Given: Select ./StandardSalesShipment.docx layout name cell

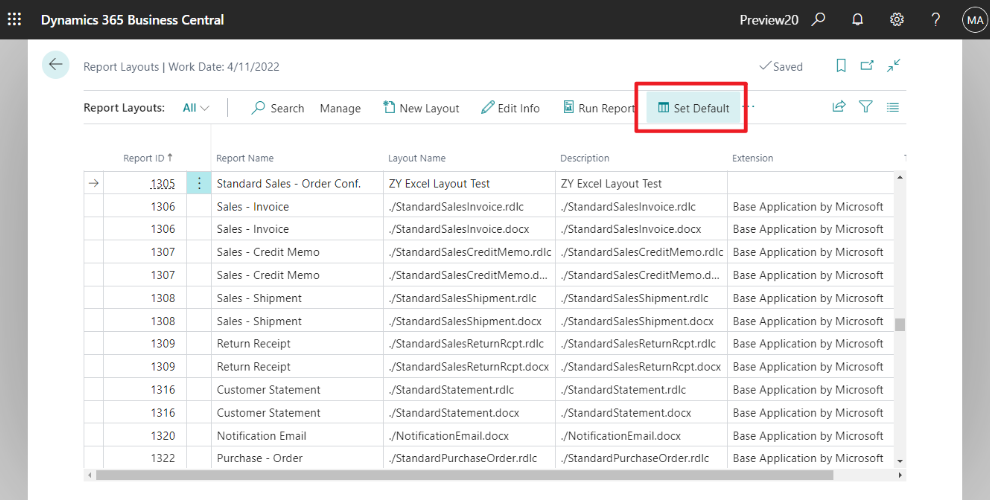Looking at the screenshot, I should coord(469,321).
